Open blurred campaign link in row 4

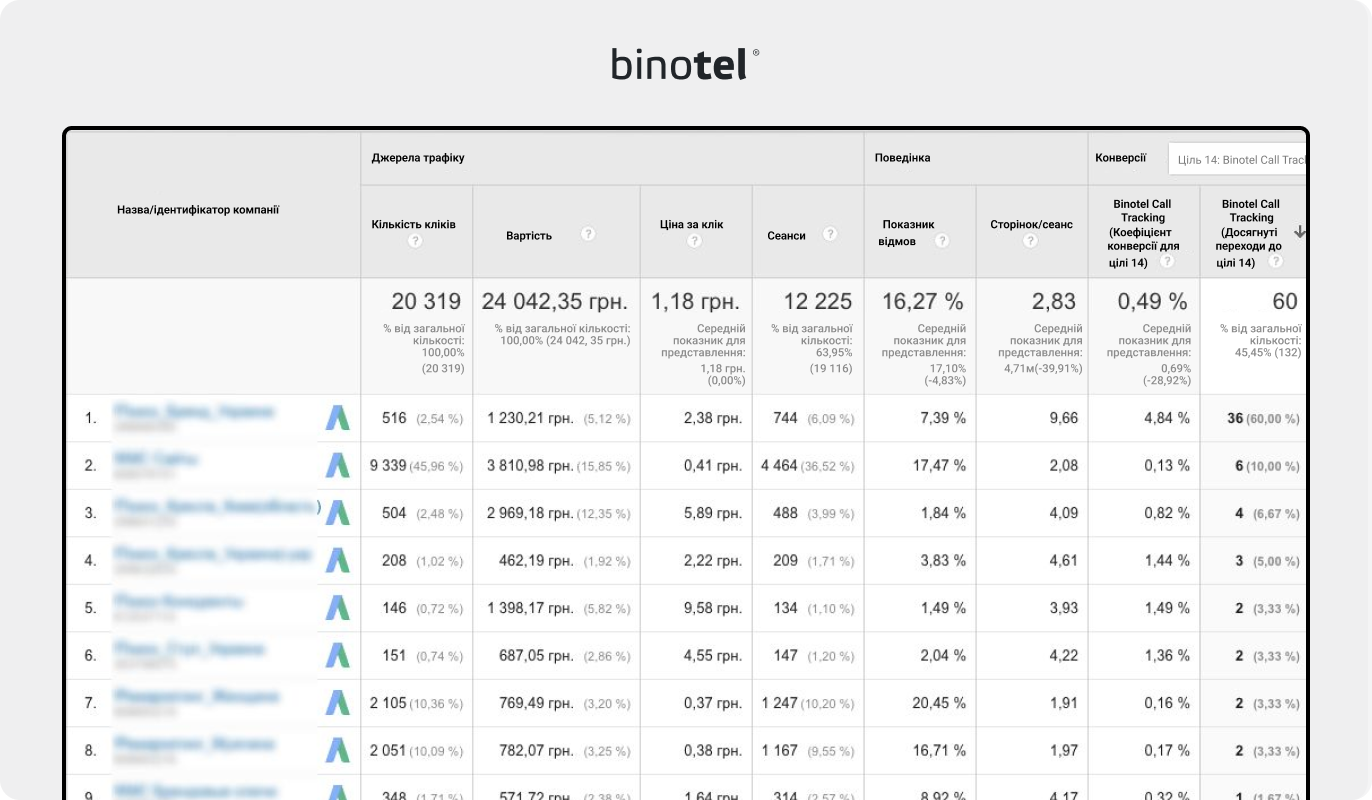pyautogui.click(x=213, y=554)
